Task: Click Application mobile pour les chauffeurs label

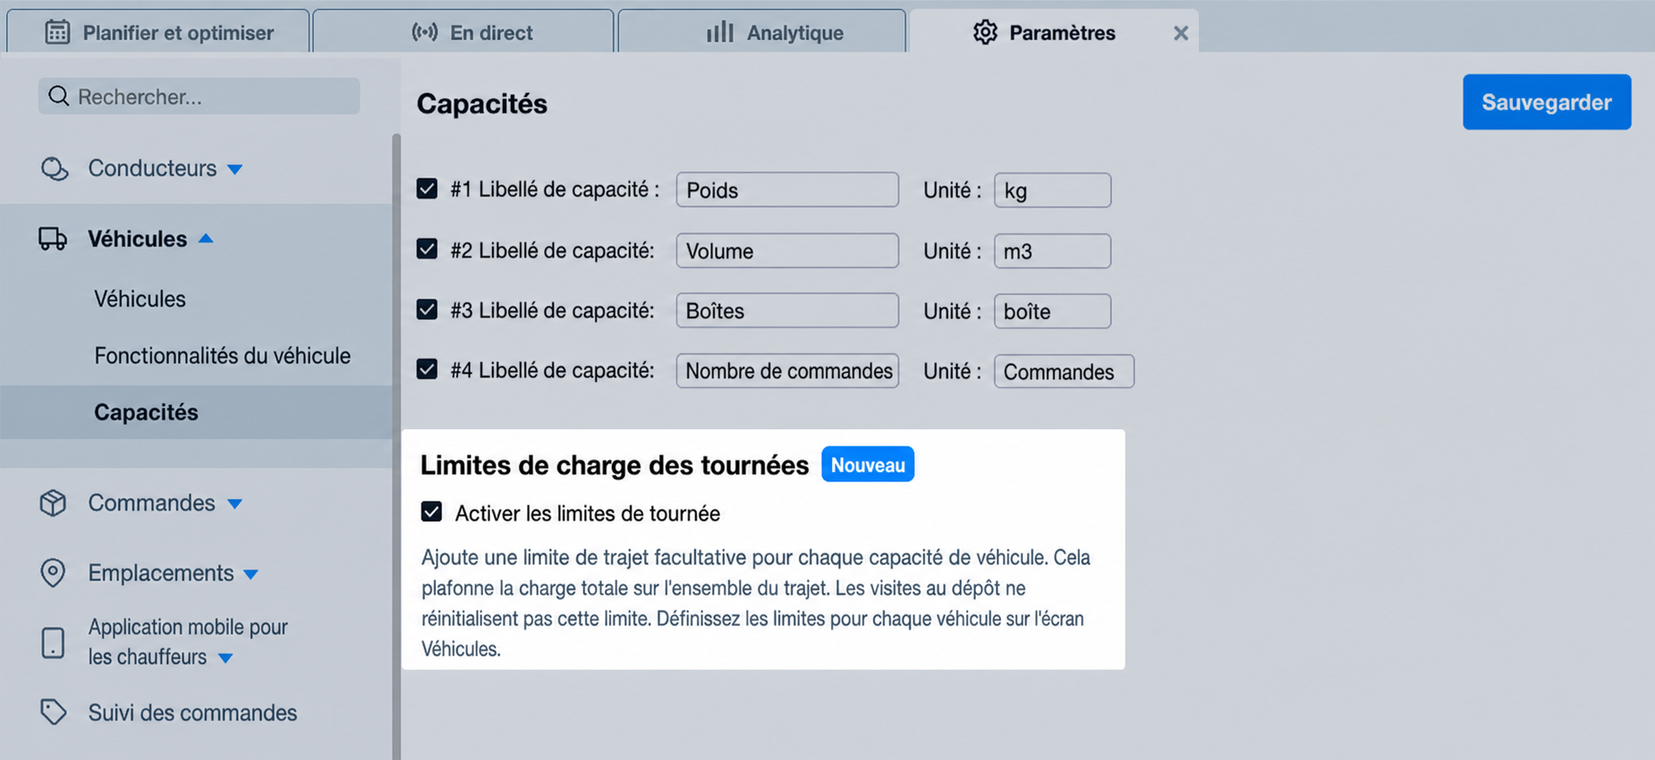Action: [188, 642]
